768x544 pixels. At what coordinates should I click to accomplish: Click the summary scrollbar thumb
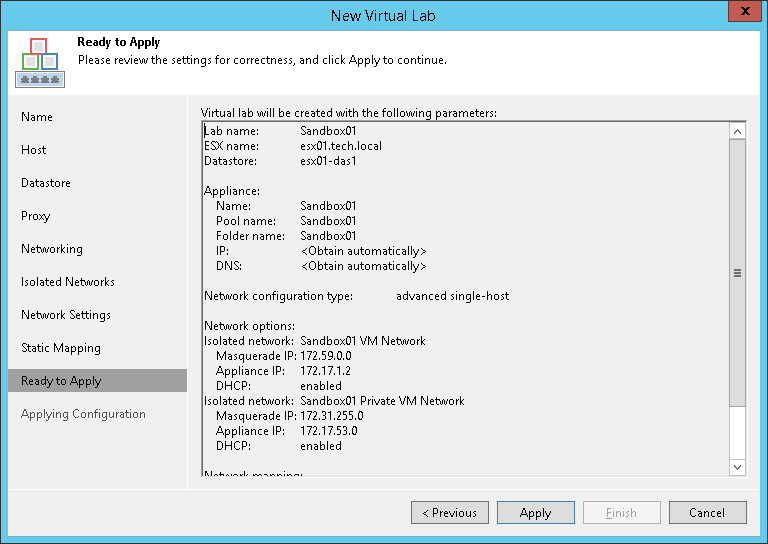coord(738,272)
